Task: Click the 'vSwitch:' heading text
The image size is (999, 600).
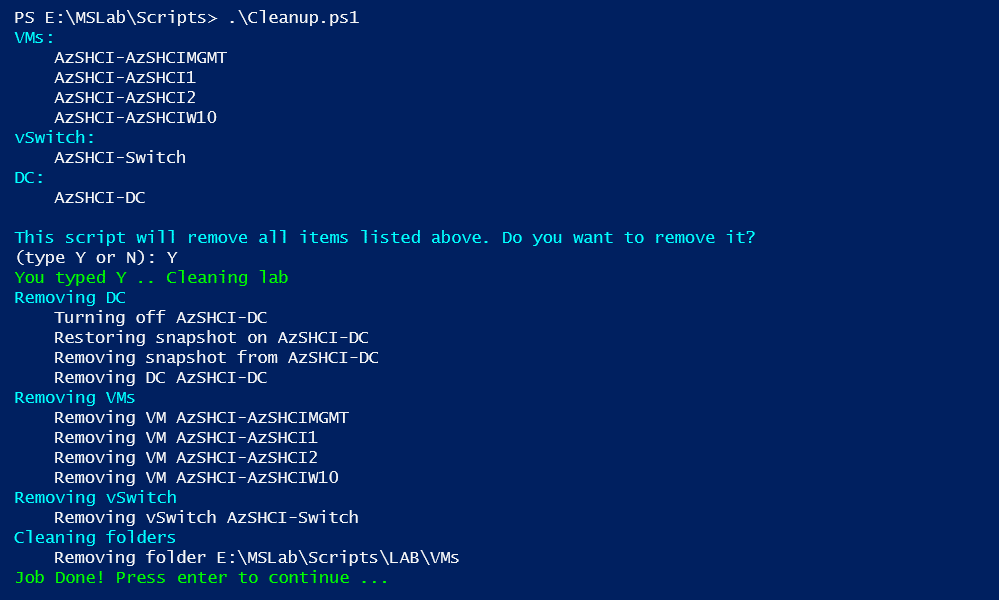Action: click(55, 138)
